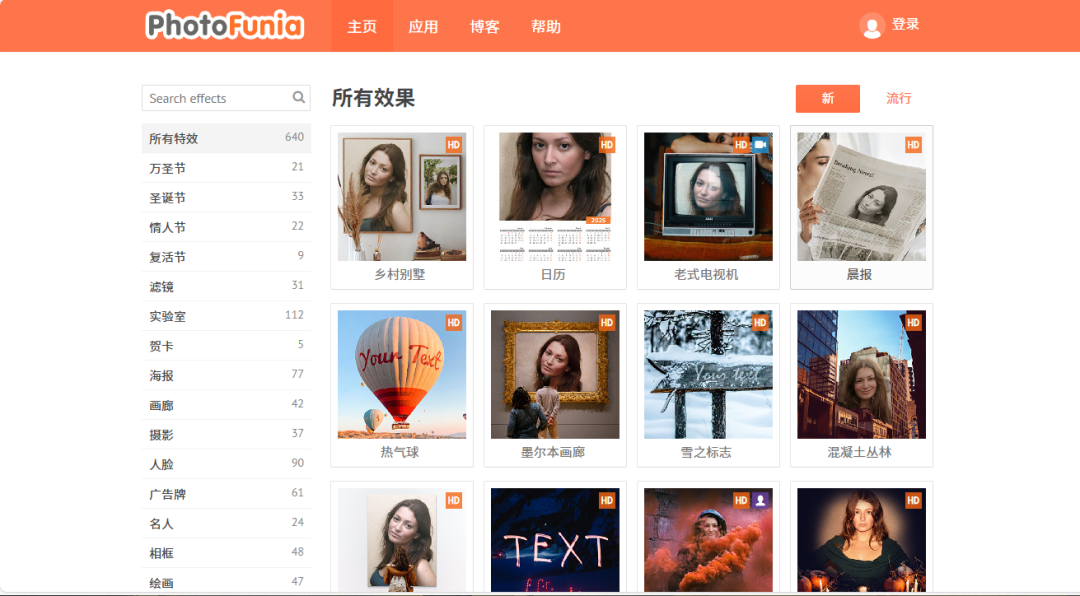The width and height of the screenshot is (1080, 596).
Task: Select 万圣节 category
Action: (x=226, y=167)
